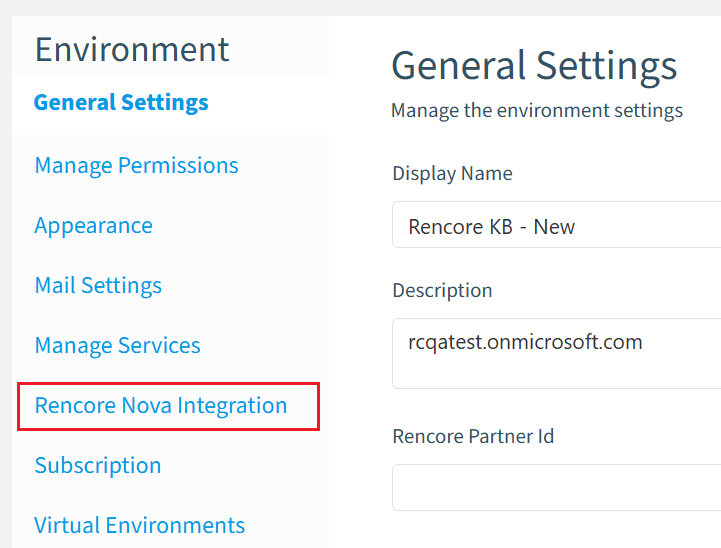
Task: Open General Settings in sidebar
Action: [x=121, y=102]
